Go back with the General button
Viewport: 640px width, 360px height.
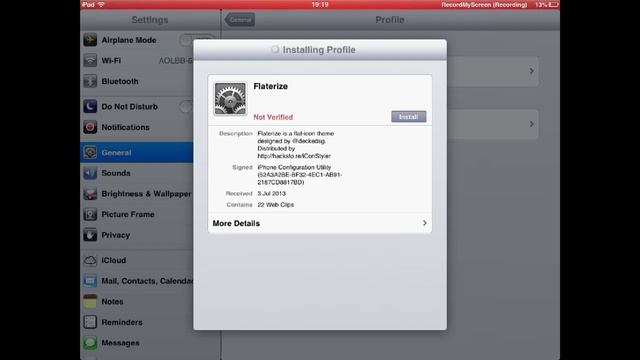[x=240, y=20]
